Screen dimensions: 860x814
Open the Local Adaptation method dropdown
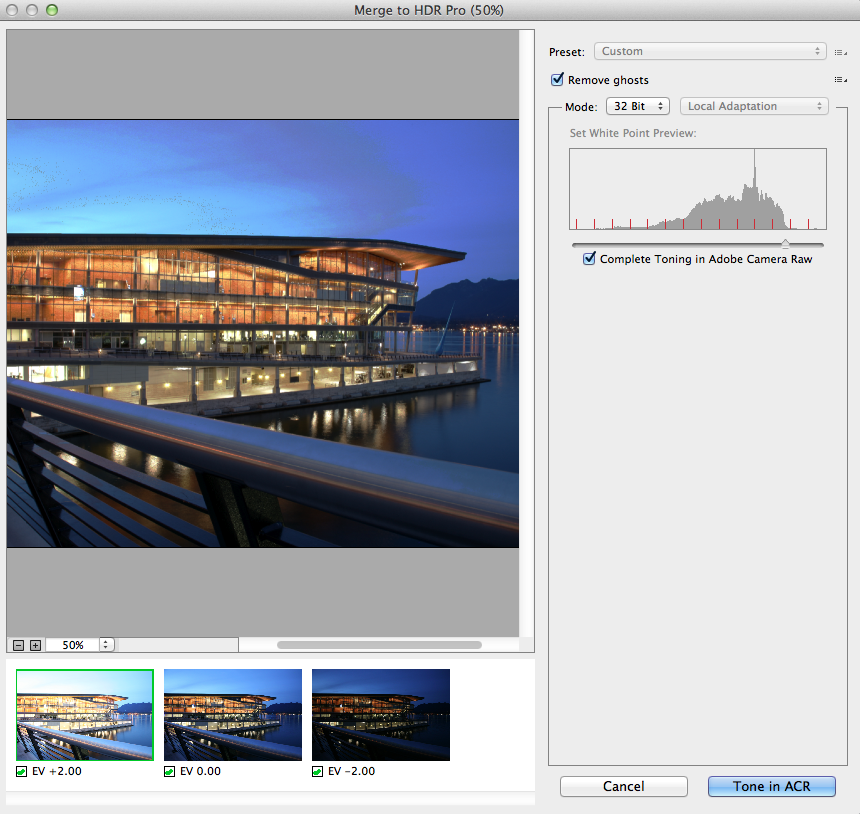pyautogui.click(x=754, y=106)
